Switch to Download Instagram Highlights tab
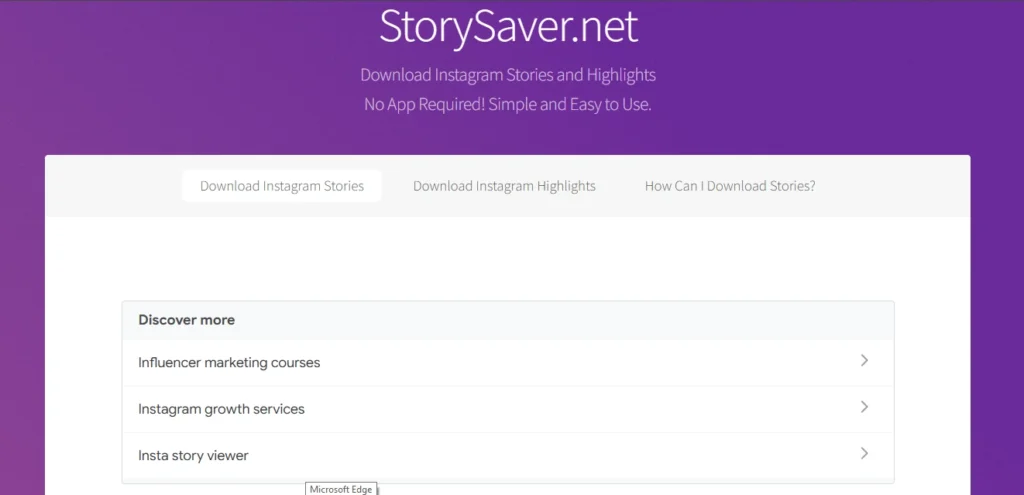Screen dimensions: 1024x495 pos(504,186)
